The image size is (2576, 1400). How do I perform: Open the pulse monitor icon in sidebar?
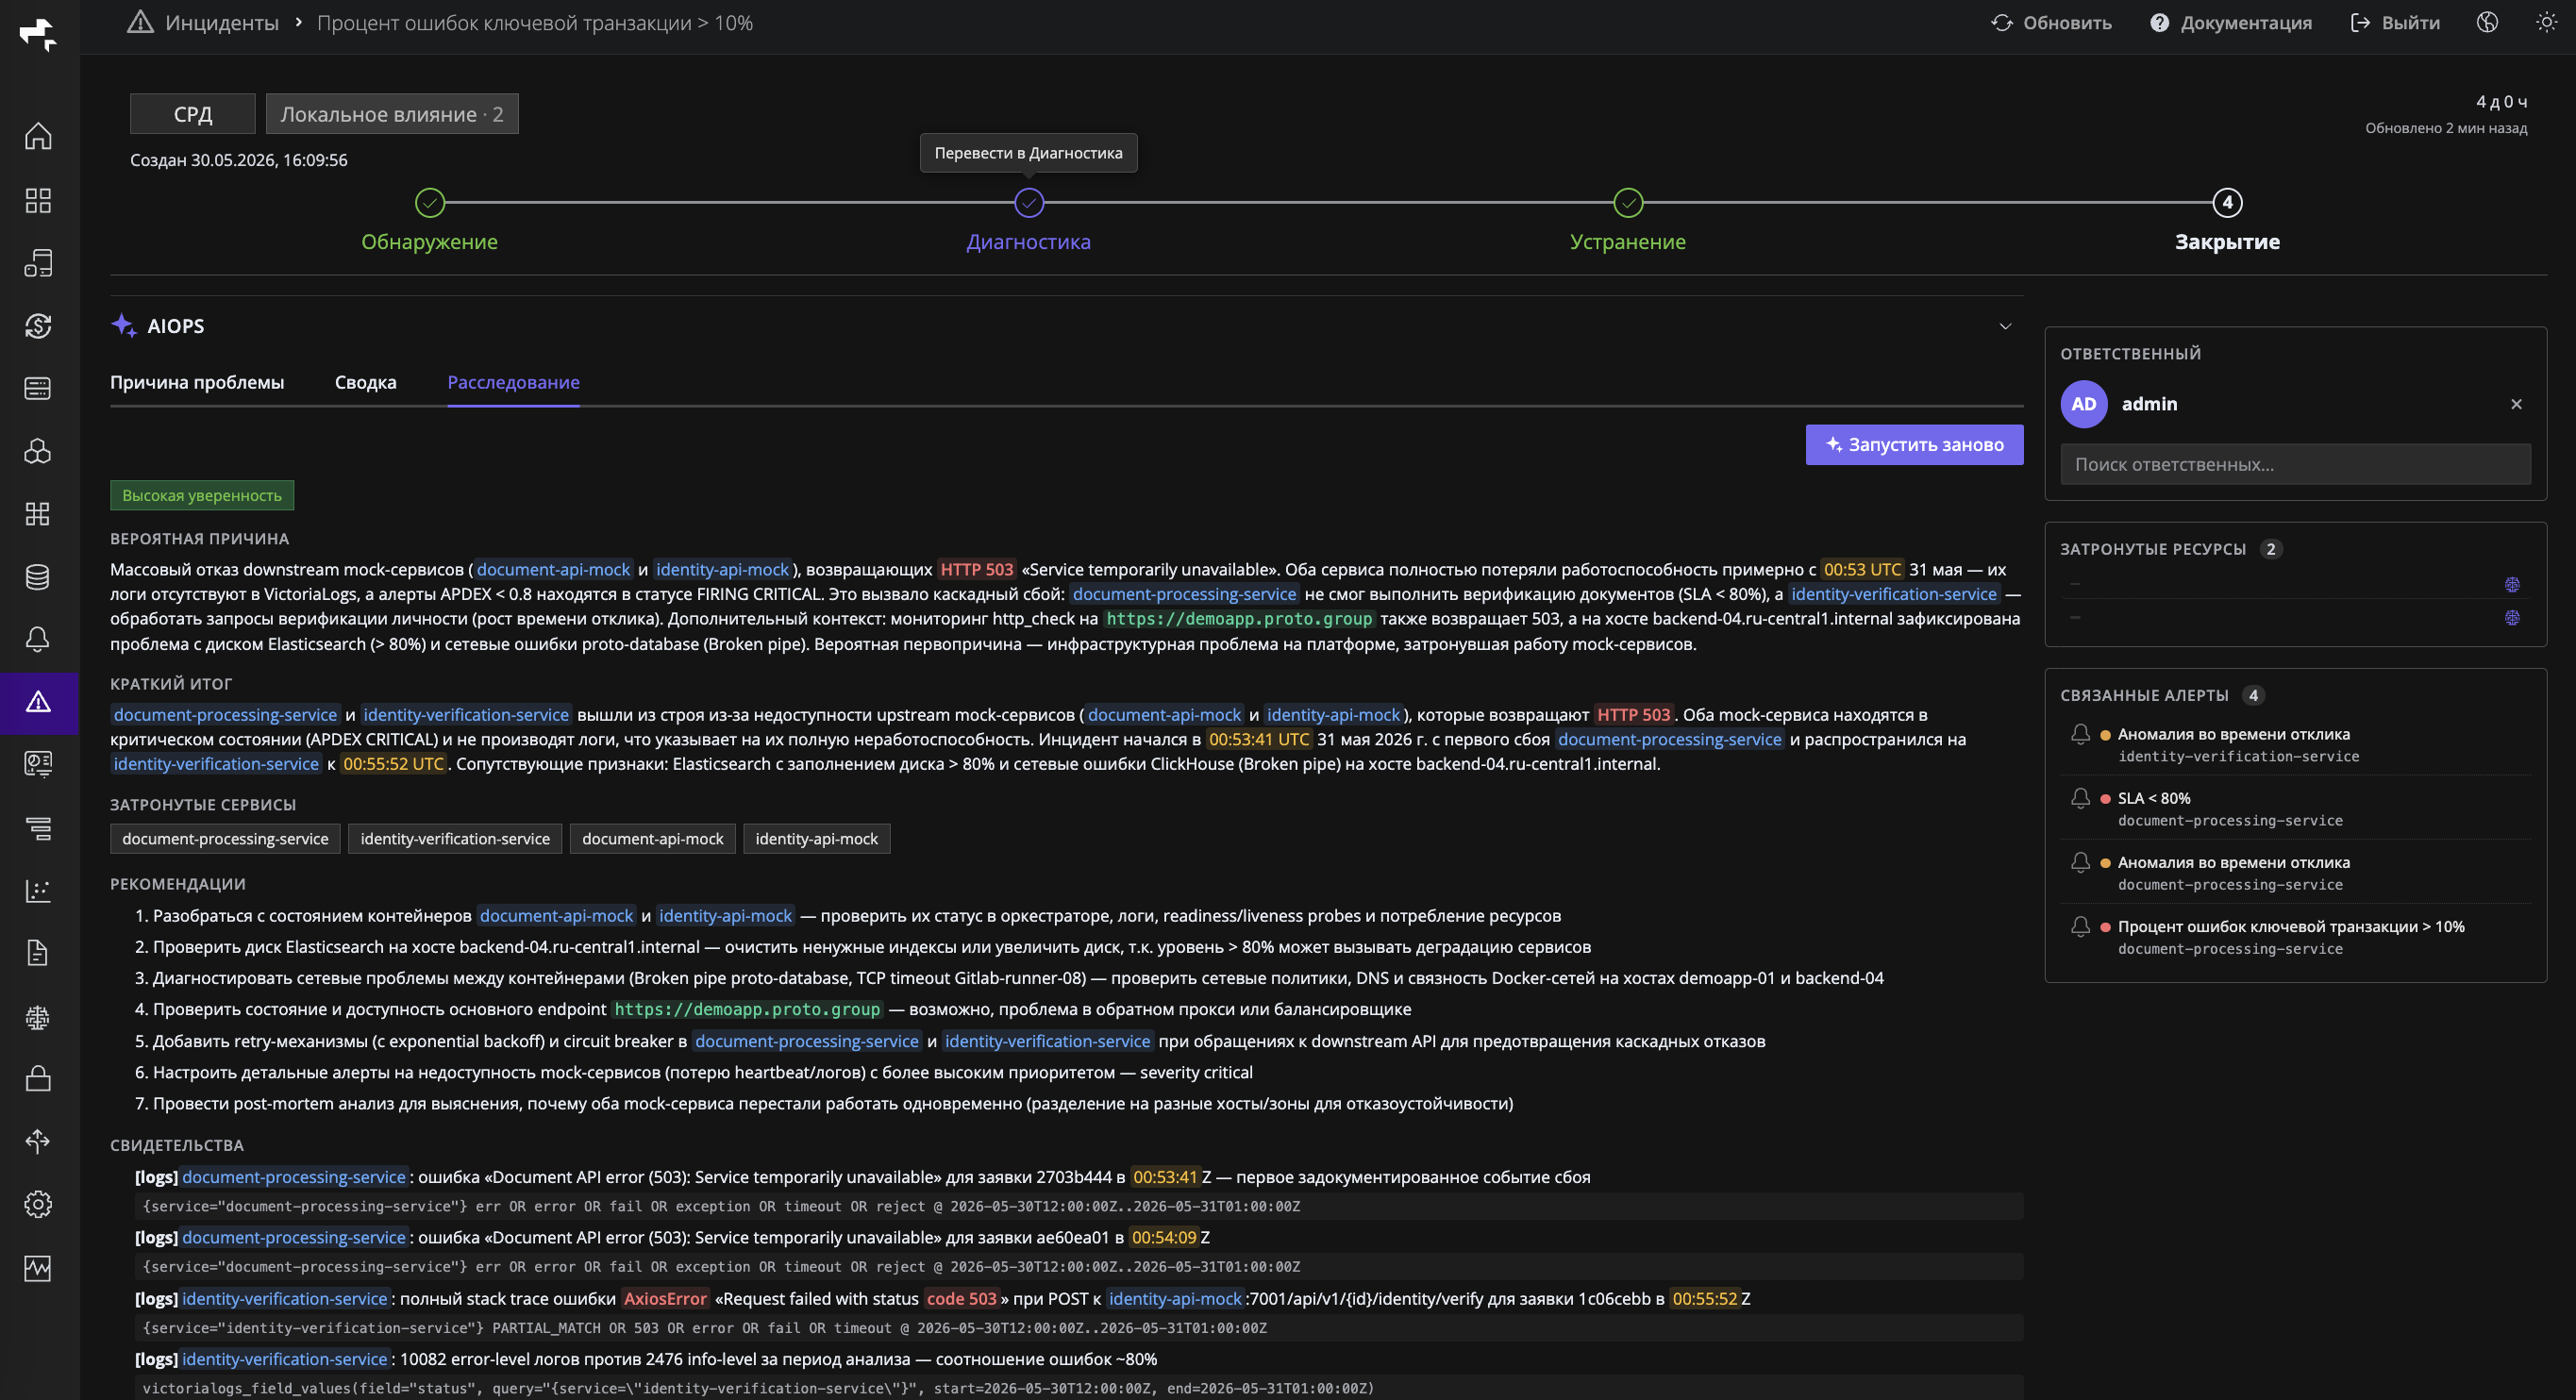tap(38, 1268)
